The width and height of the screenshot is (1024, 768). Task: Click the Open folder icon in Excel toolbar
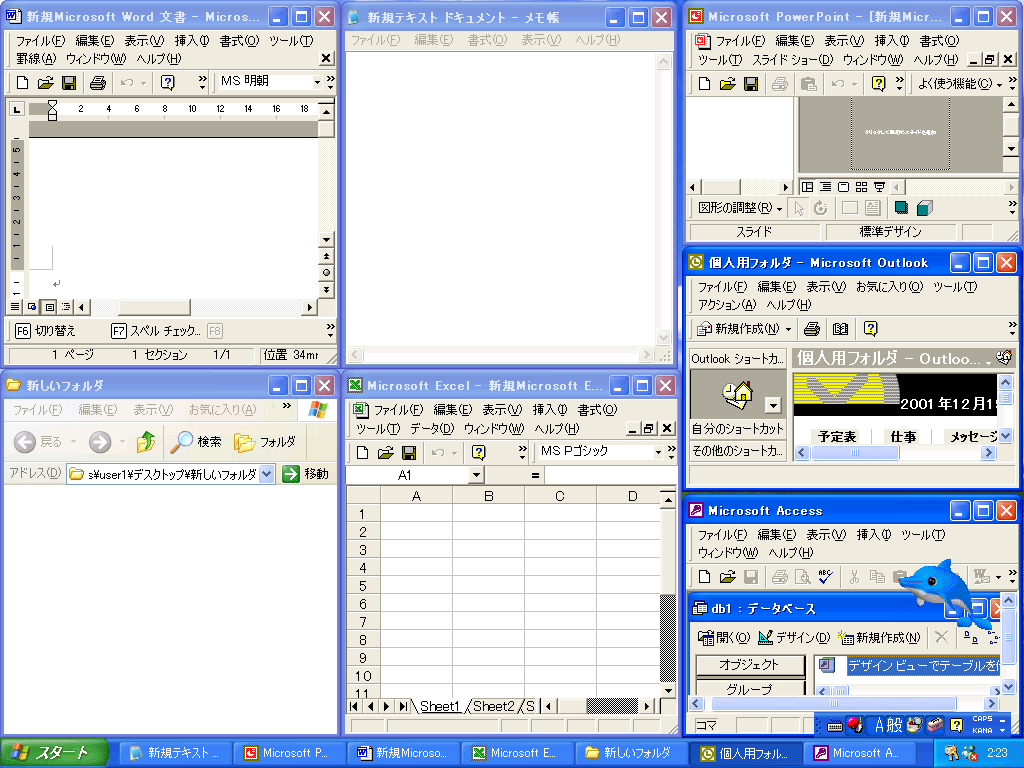[x=385, y=452]
